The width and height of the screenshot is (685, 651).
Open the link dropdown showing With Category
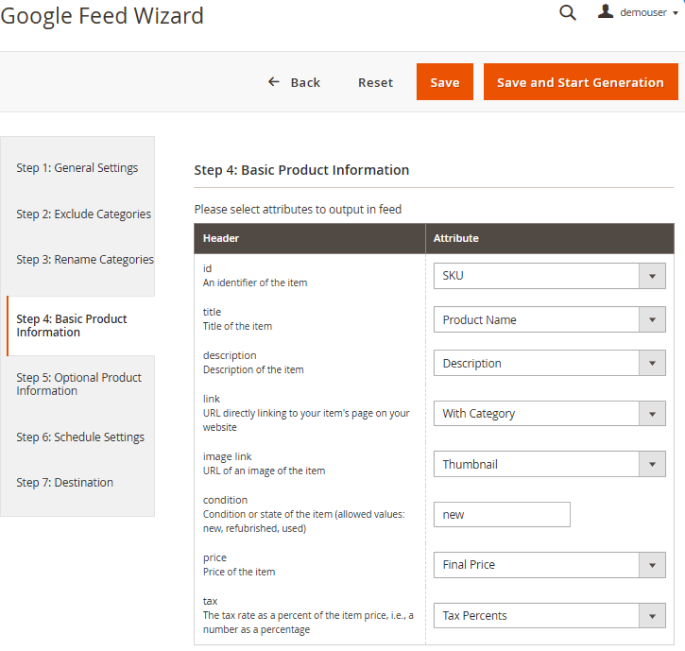tap(550, 413)
